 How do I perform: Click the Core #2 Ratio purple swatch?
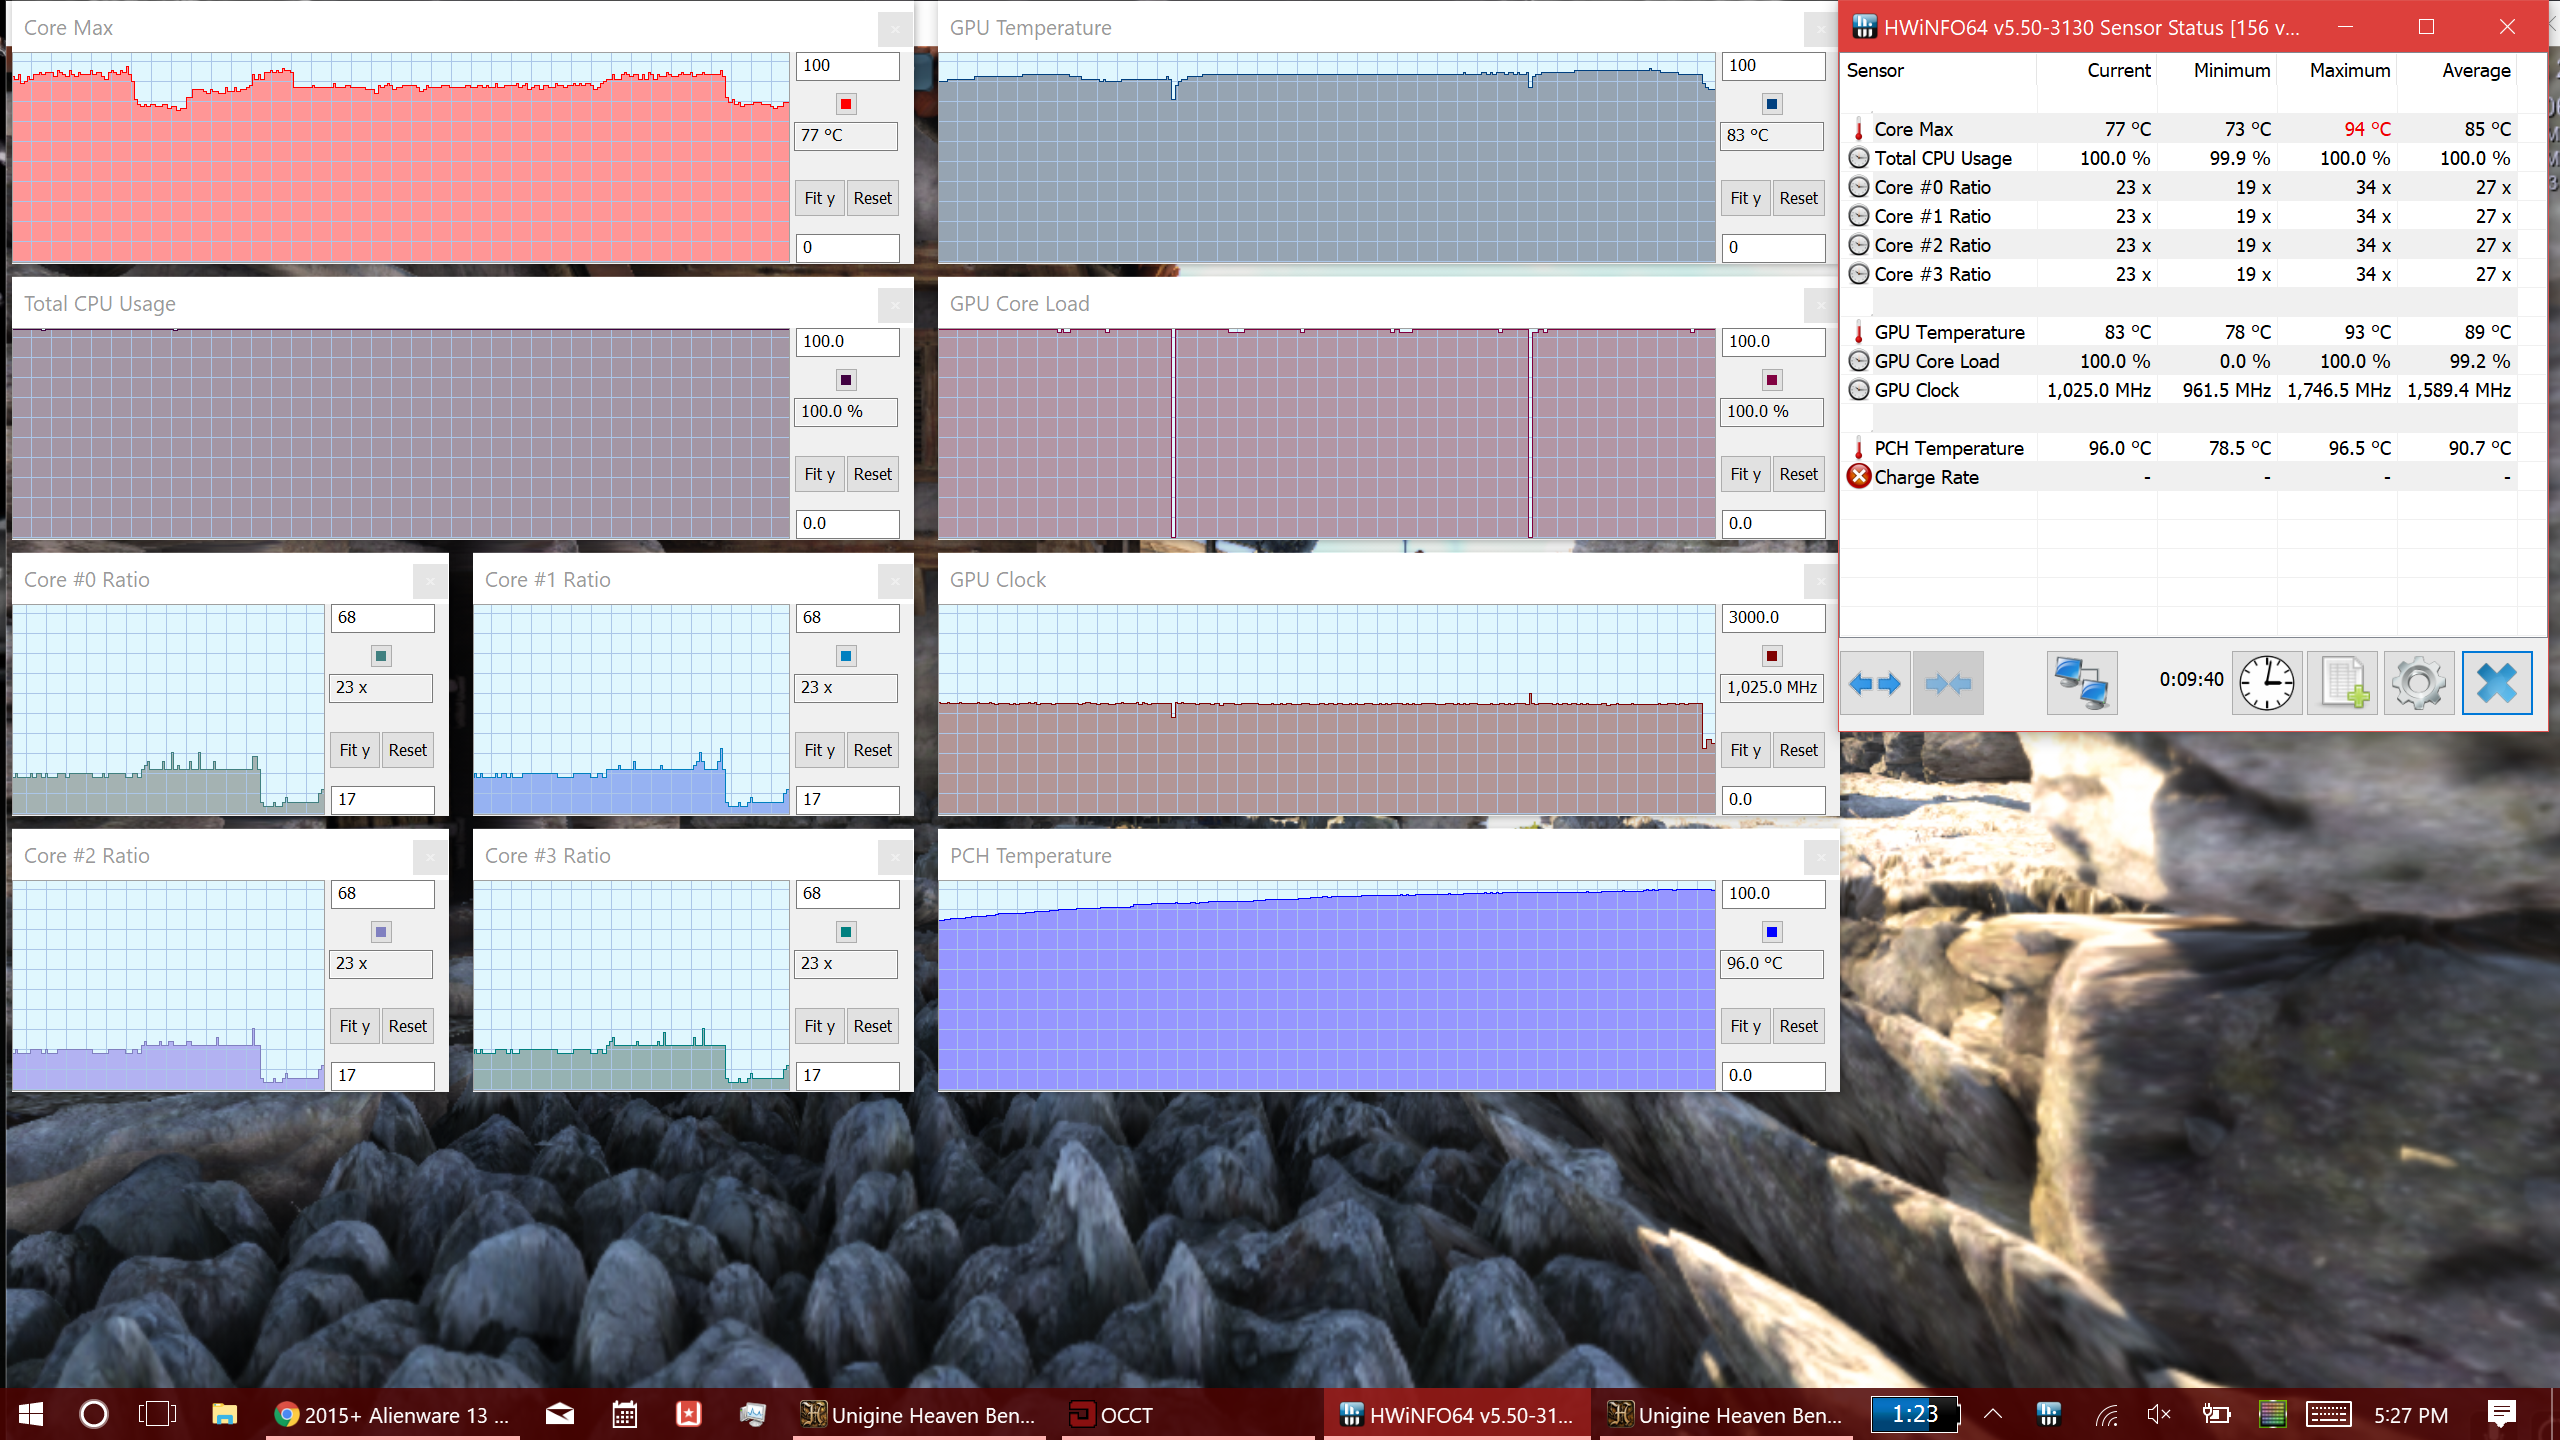(x=381, y=932)
